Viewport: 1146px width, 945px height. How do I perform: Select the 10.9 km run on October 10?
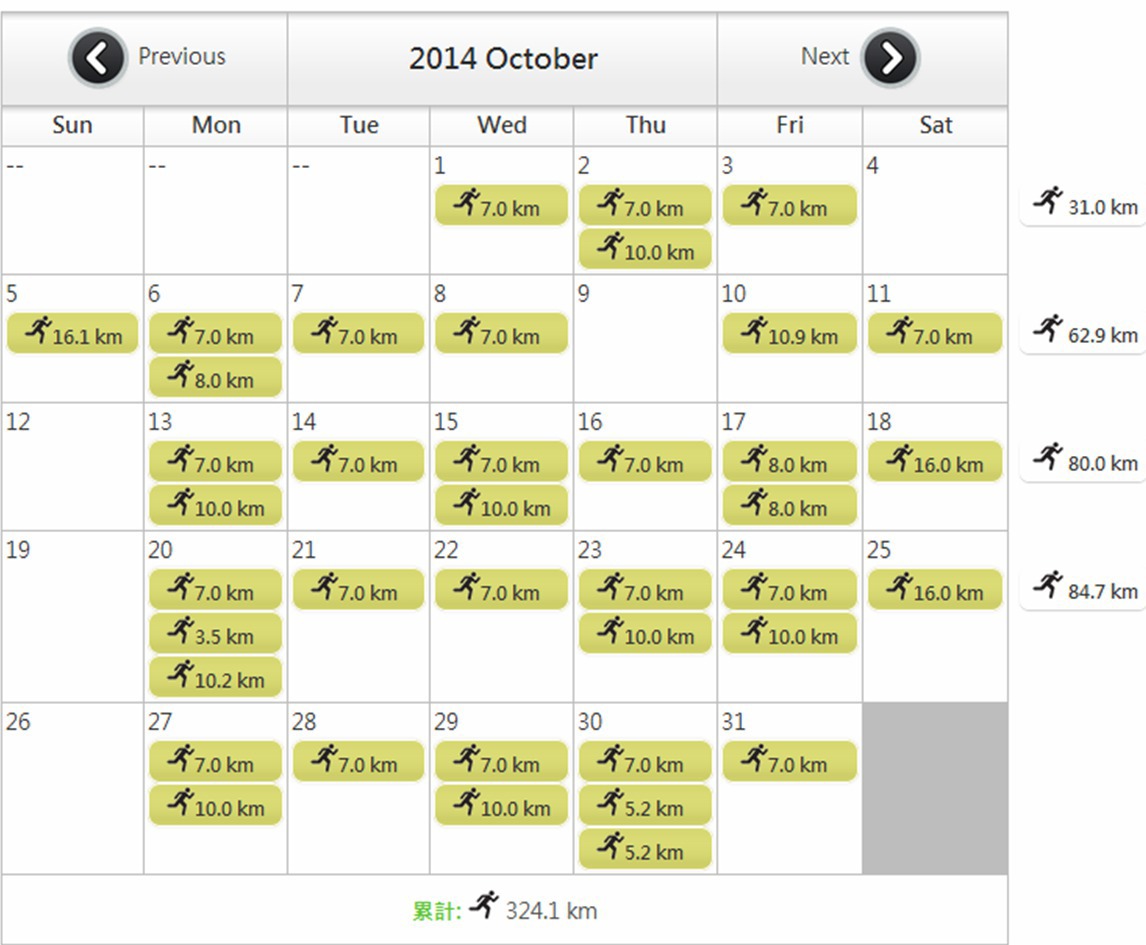(789, 334)
